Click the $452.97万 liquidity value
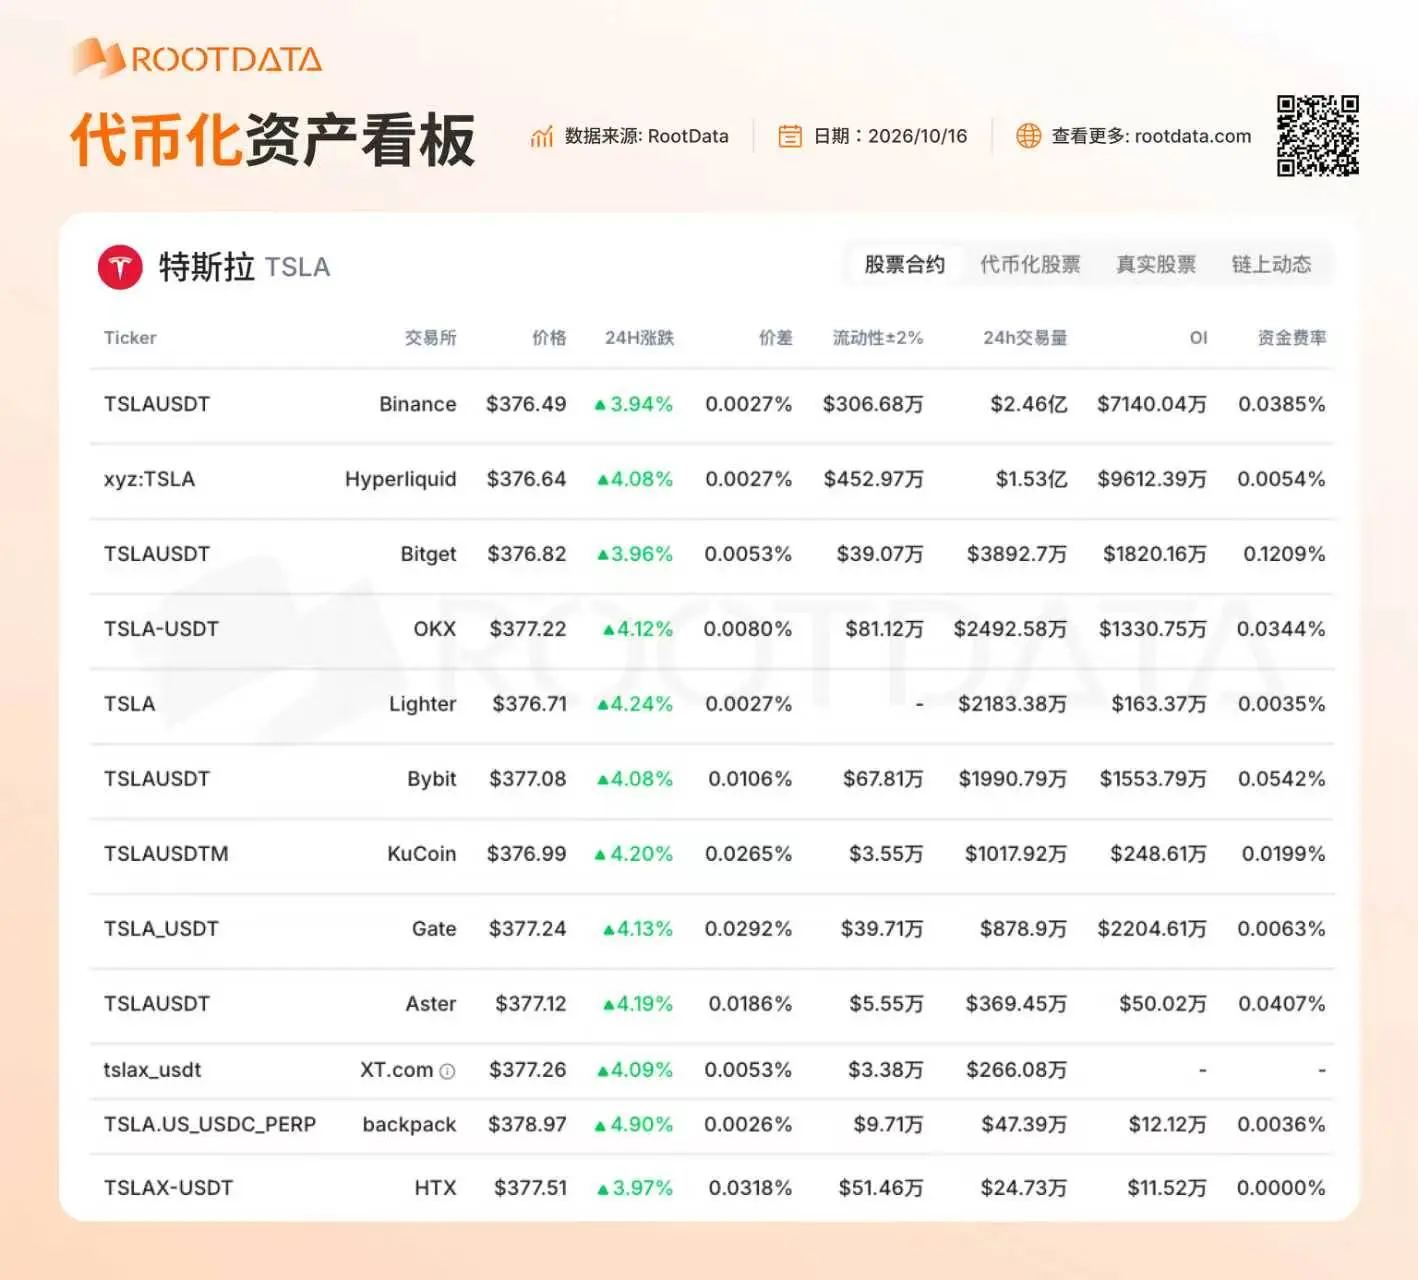This screenshot has width=1418, height=1280. point(873,479)
